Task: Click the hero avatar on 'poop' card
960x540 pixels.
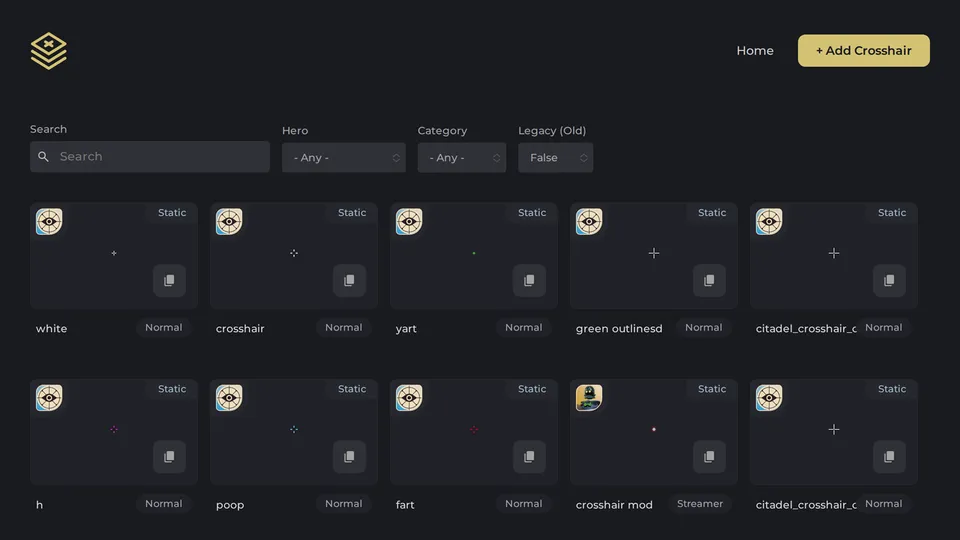Action: tap(229, 398)
